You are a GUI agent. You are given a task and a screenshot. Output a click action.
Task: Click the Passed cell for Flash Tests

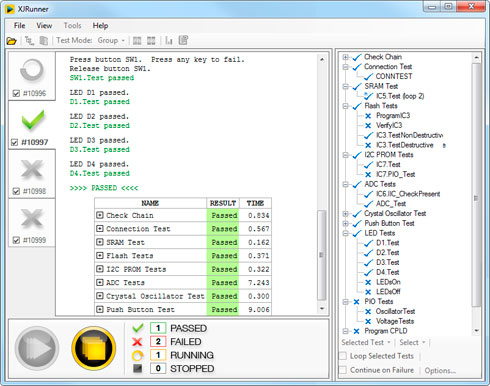coord(223,256)
